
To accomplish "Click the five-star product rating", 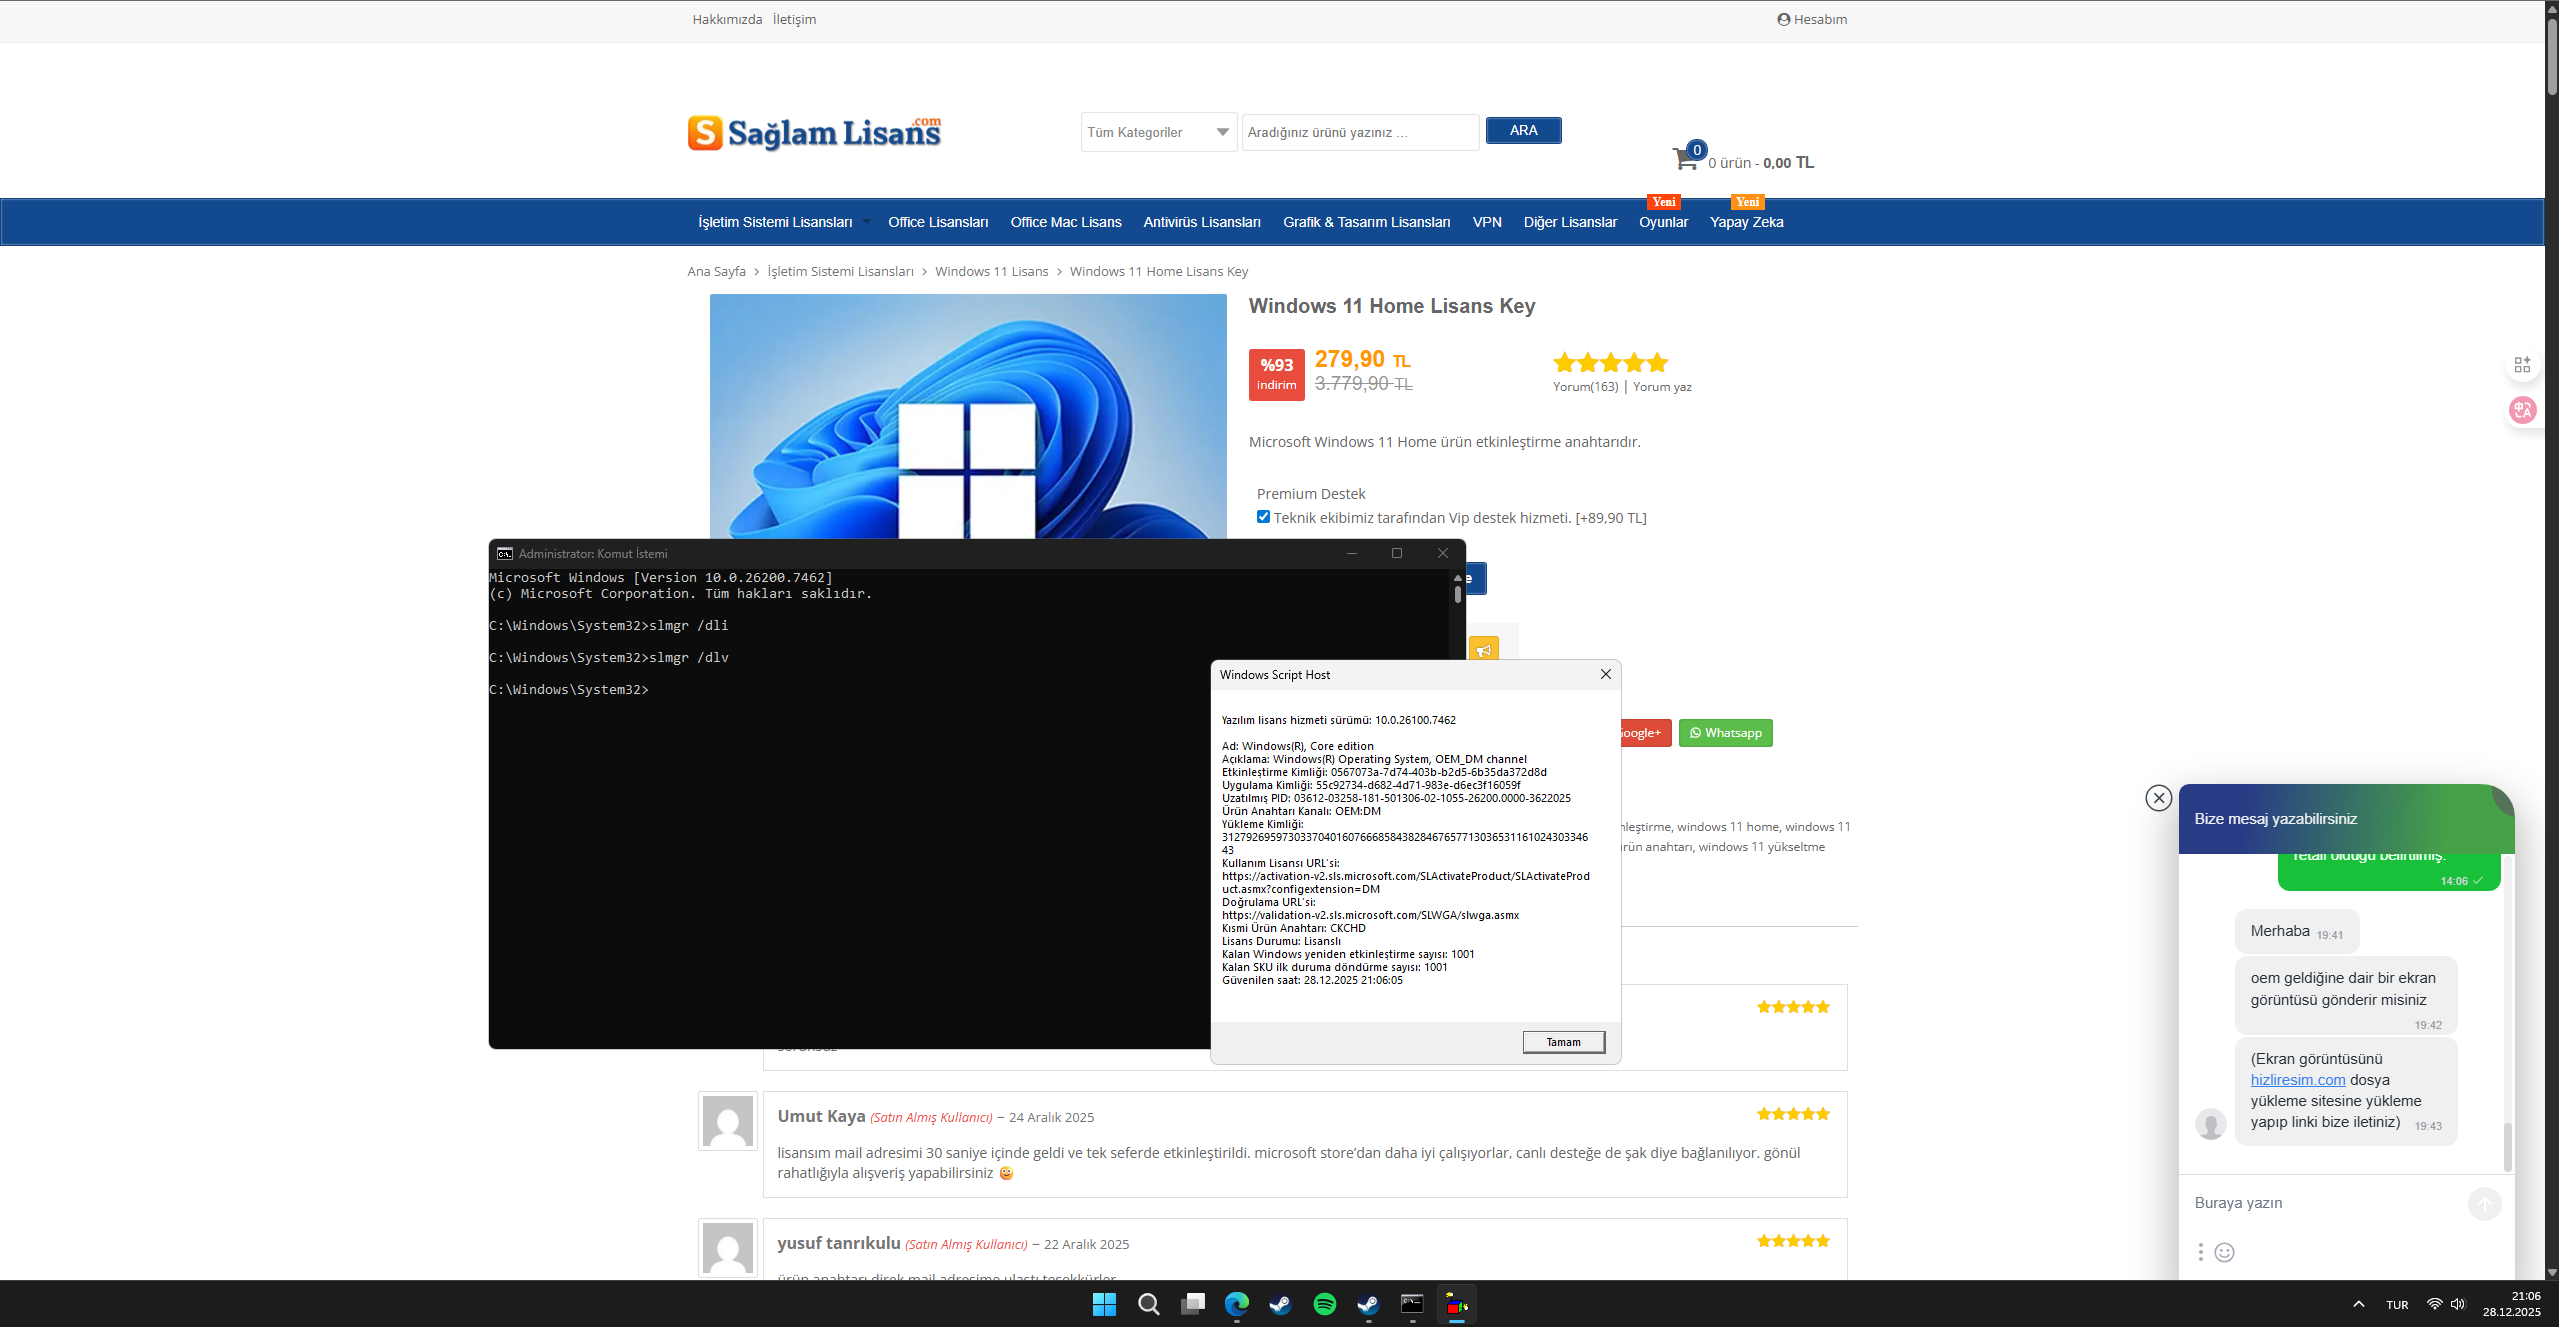I will pos(1610,362).
